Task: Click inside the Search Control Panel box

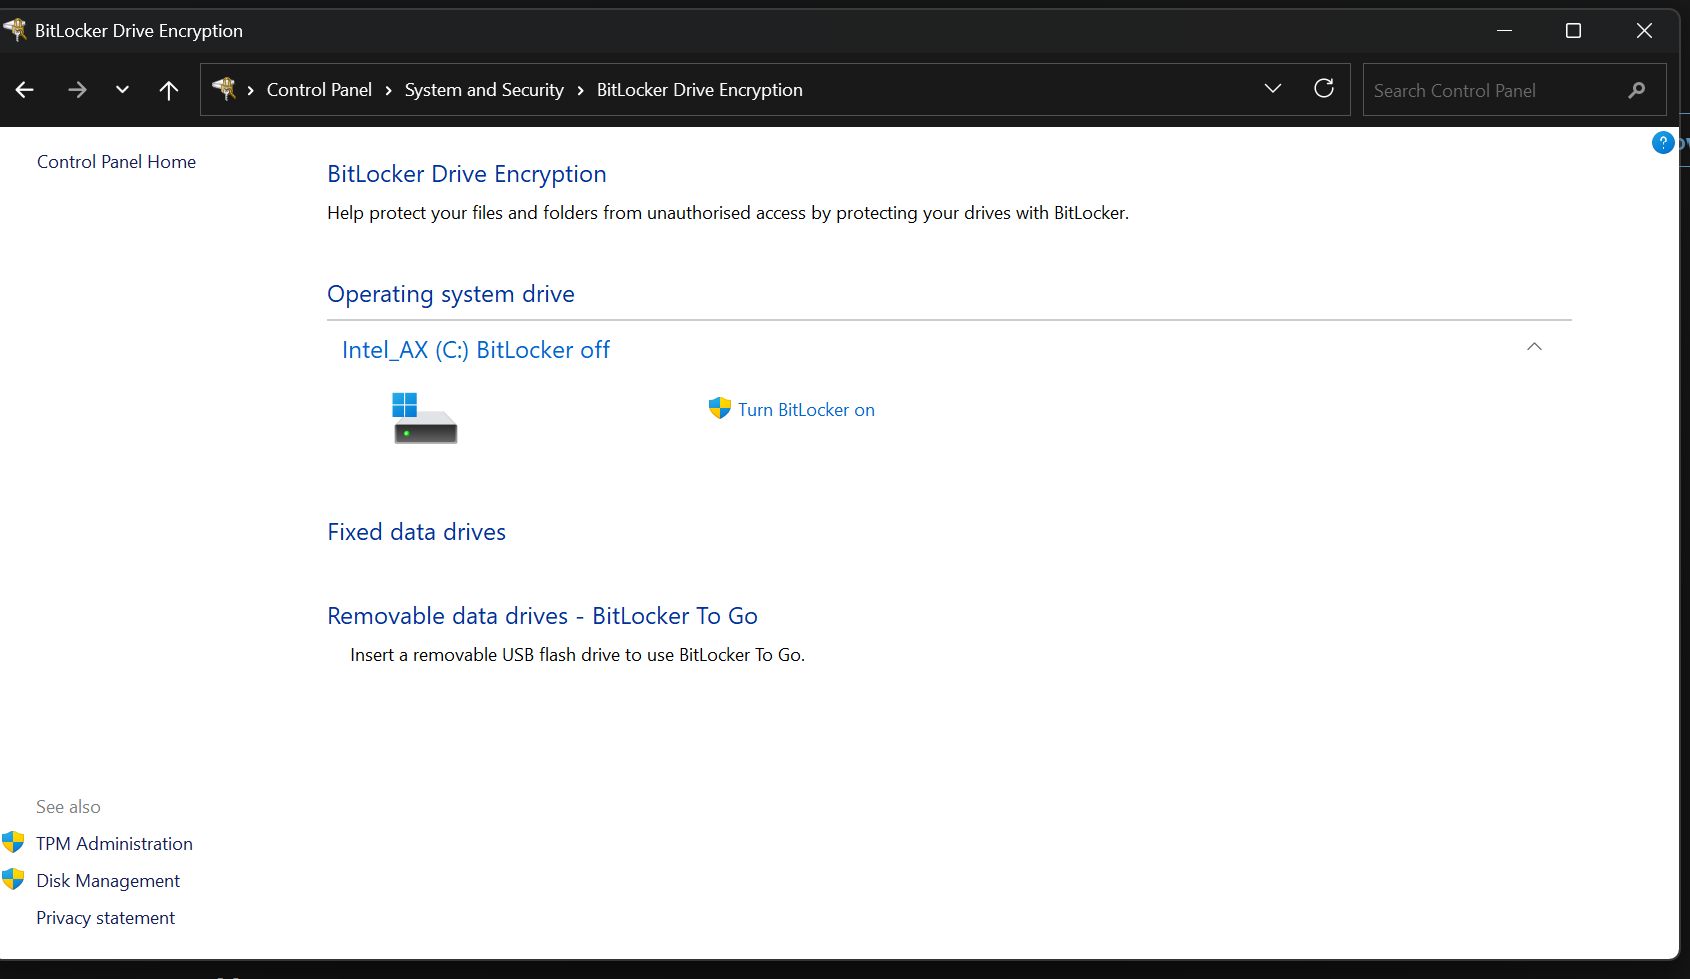Action: (1480, 90)
